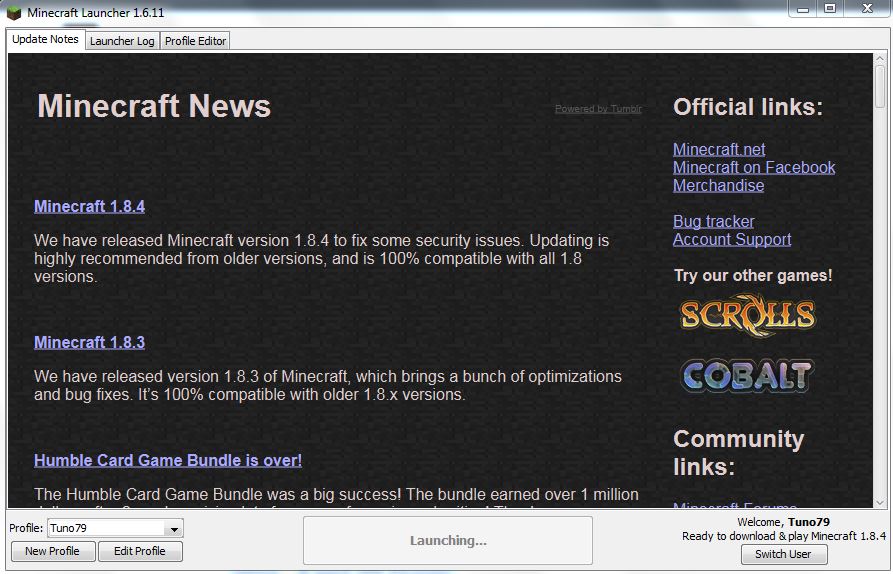The height and width of the screenshot is (574, 893).
Task: Open Humble Card Game Bundle is over link
Action: (168, 460)
